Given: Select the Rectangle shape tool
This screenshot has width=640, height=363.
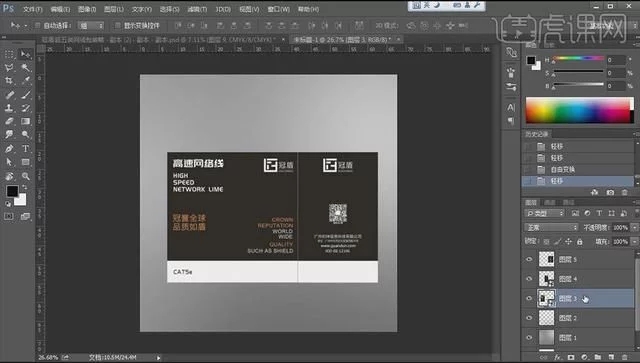Looking at the screenshot, I should pyautogui.click(x=25, y=162).
